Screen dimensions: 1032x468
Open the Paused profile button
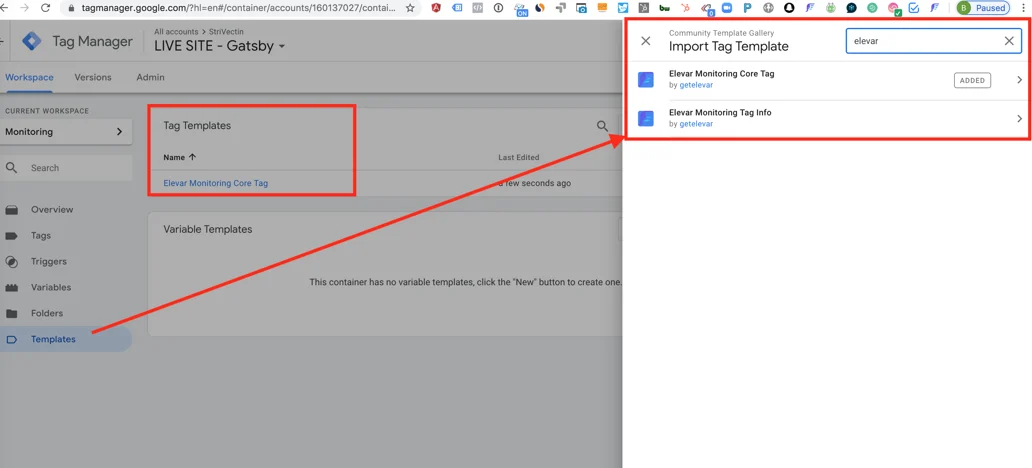pos(983,8)
